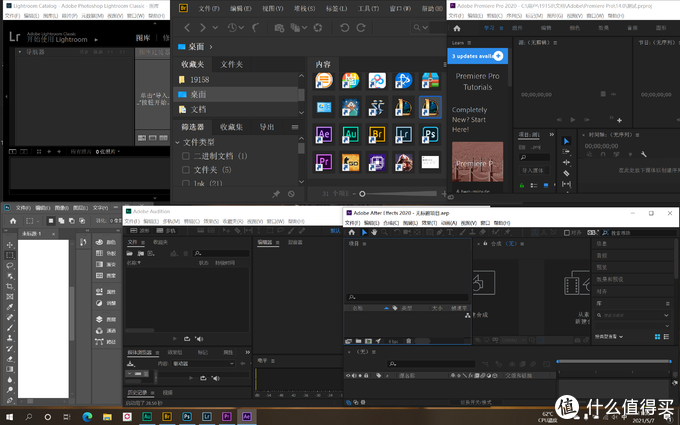This screenshot has height=425, width=680.
Task: Open the 导出 panel tab in Bridge
Action: [267, 127]
